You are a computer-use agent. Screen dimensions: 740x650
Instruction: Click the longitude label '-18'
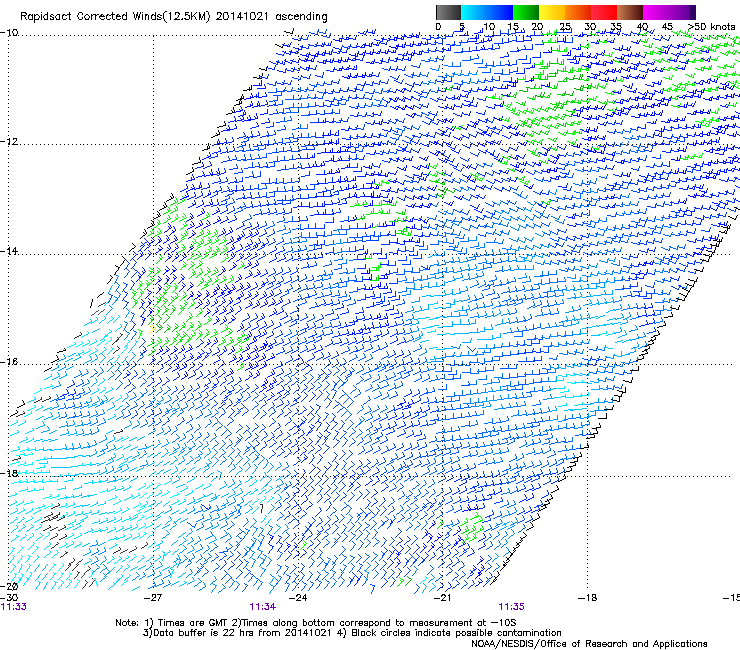tap(587, 598)
